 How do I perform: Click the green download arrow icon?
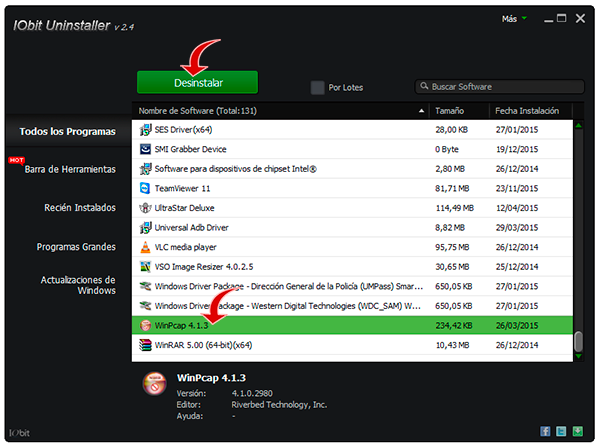[577, 431]
